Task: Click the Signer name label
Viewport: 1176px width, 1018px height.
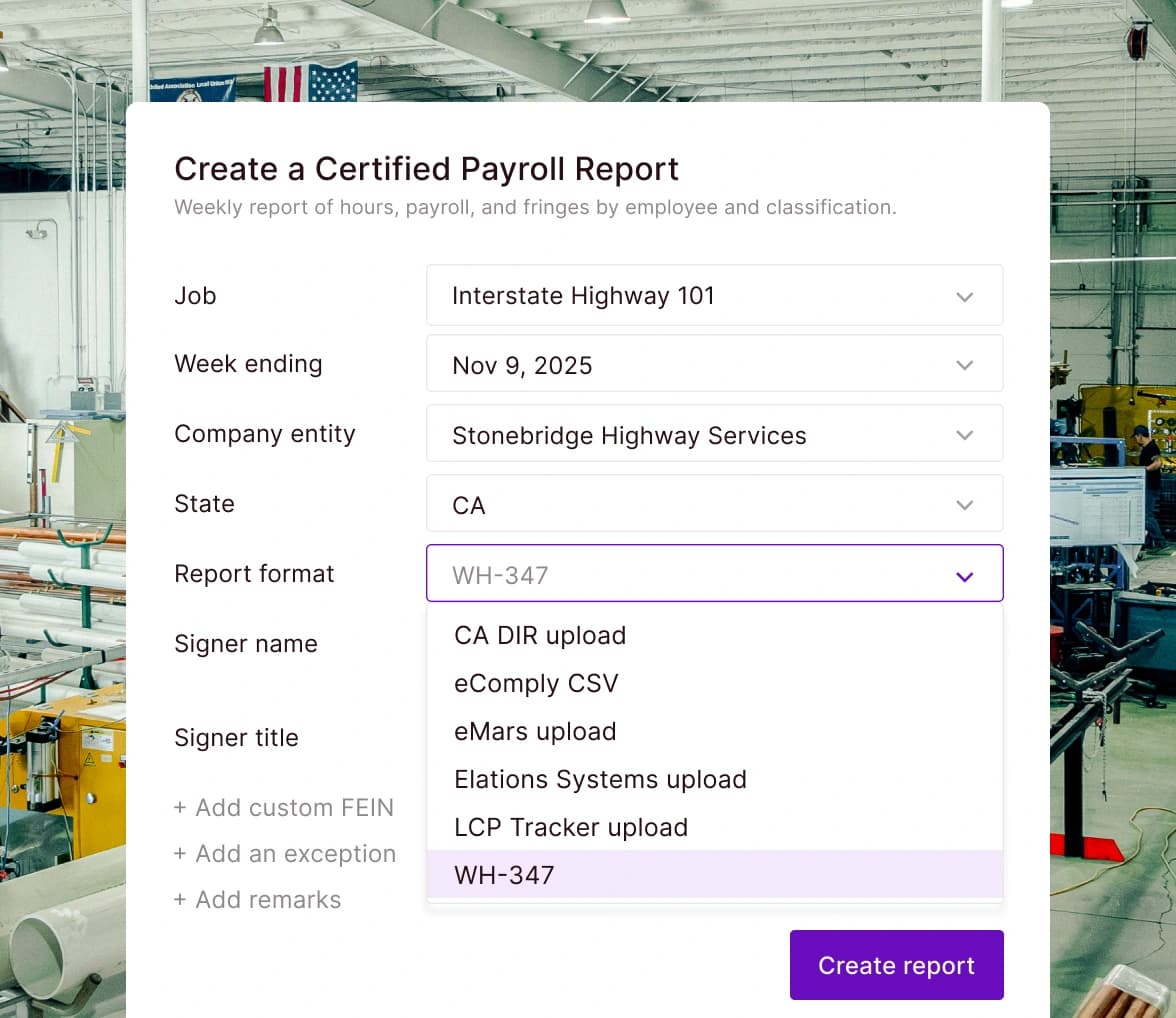Action: (x=246, y=644)
